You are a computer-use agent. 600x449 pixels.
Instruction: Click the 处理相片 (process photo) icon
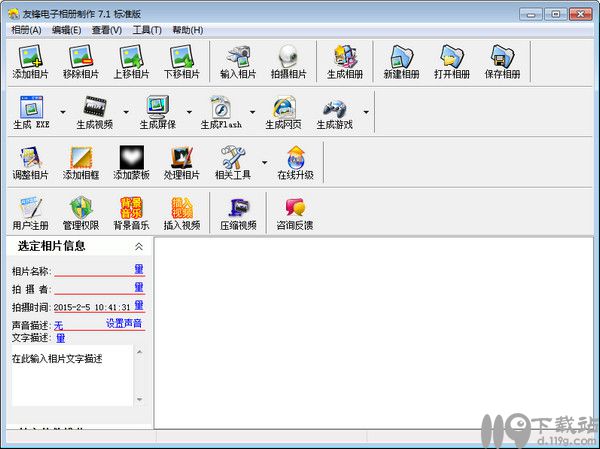coord(182,157)
